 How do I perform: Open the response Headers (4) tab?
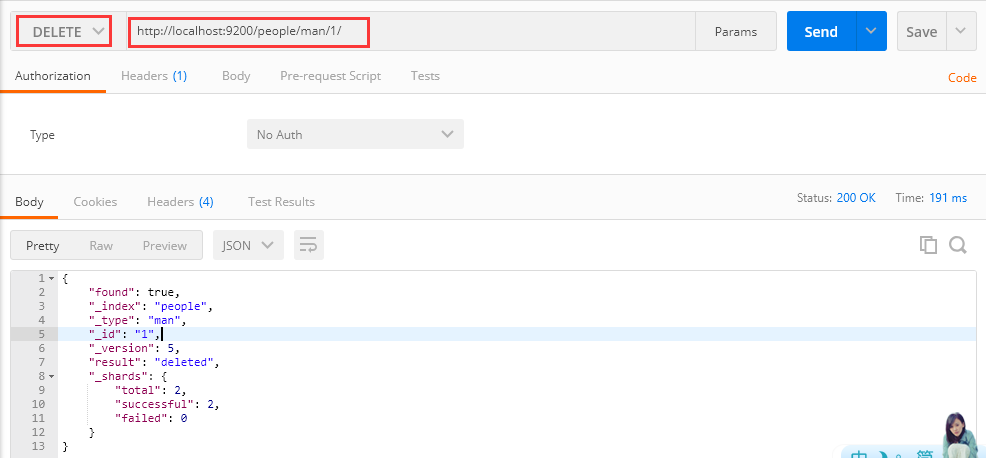click(x=180, y=202)
